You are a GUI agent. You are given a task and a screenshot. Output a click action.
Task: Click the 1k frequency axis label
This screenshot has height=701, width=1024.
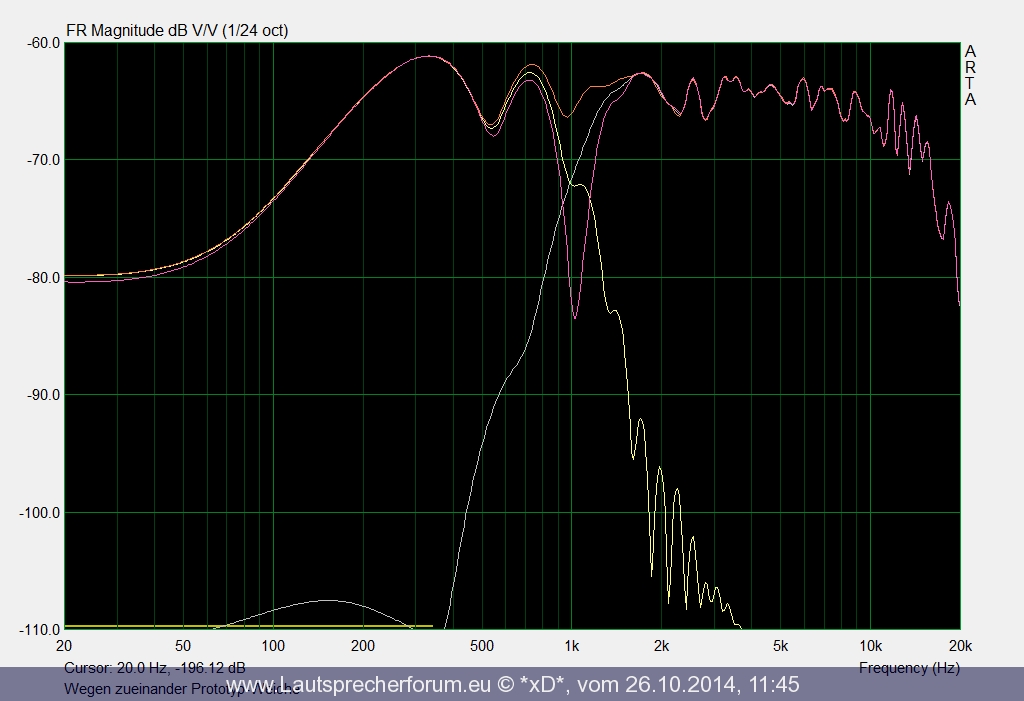(571, 644)
